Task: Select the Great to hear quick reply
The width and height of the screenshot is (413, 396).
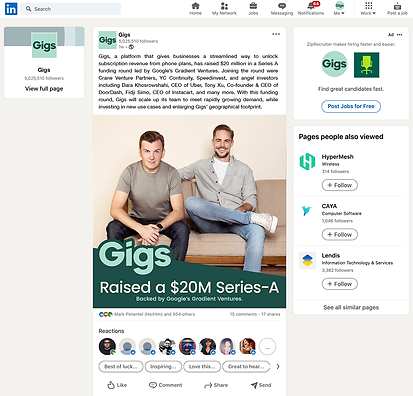Action: pos(246,367)
